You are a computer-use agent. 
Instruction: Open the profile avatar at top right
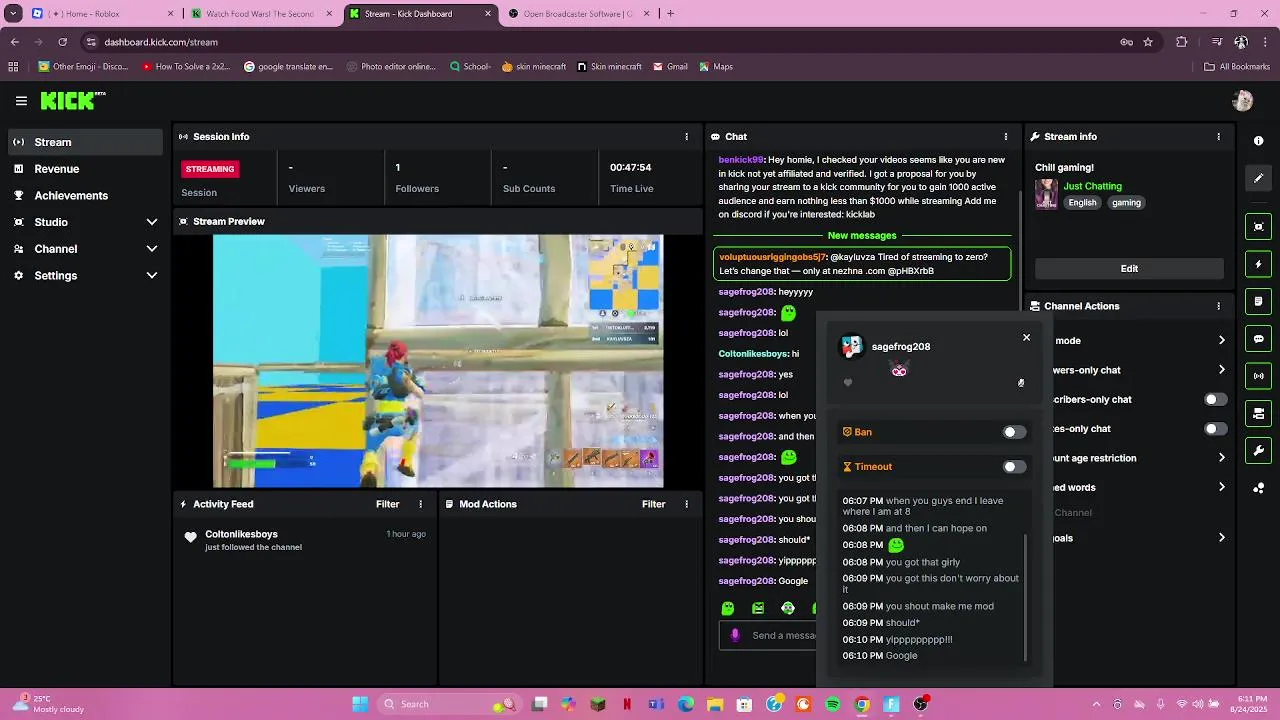1243,101
